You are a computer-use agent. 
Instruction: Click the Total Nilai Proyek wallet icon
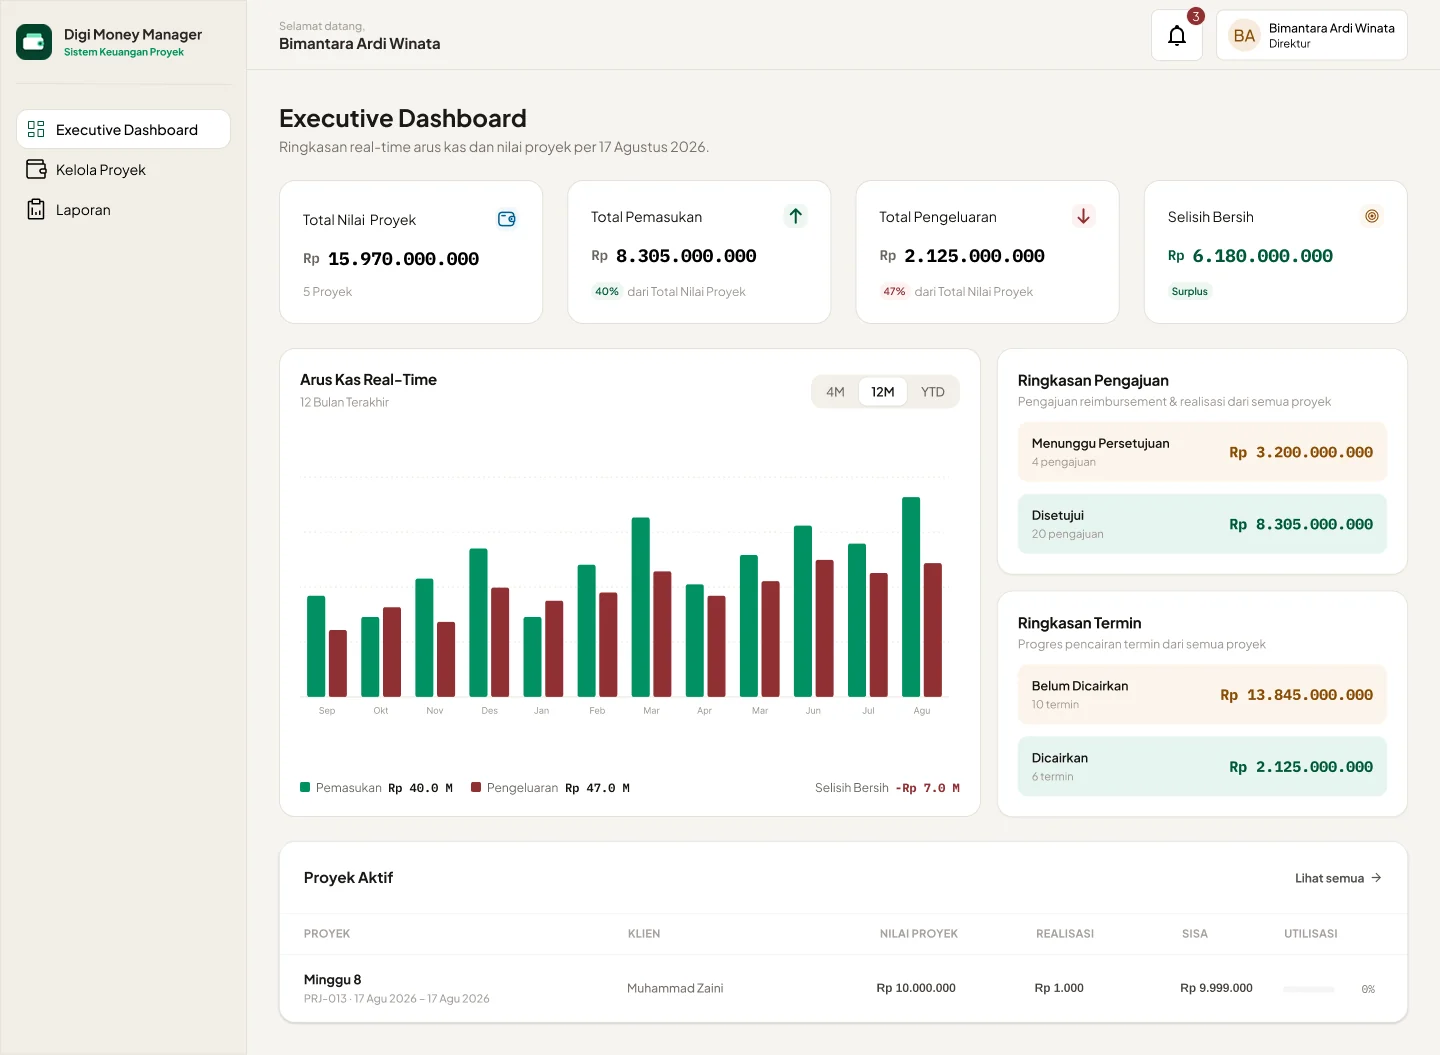pyautogui.click(x=507, y=219)
